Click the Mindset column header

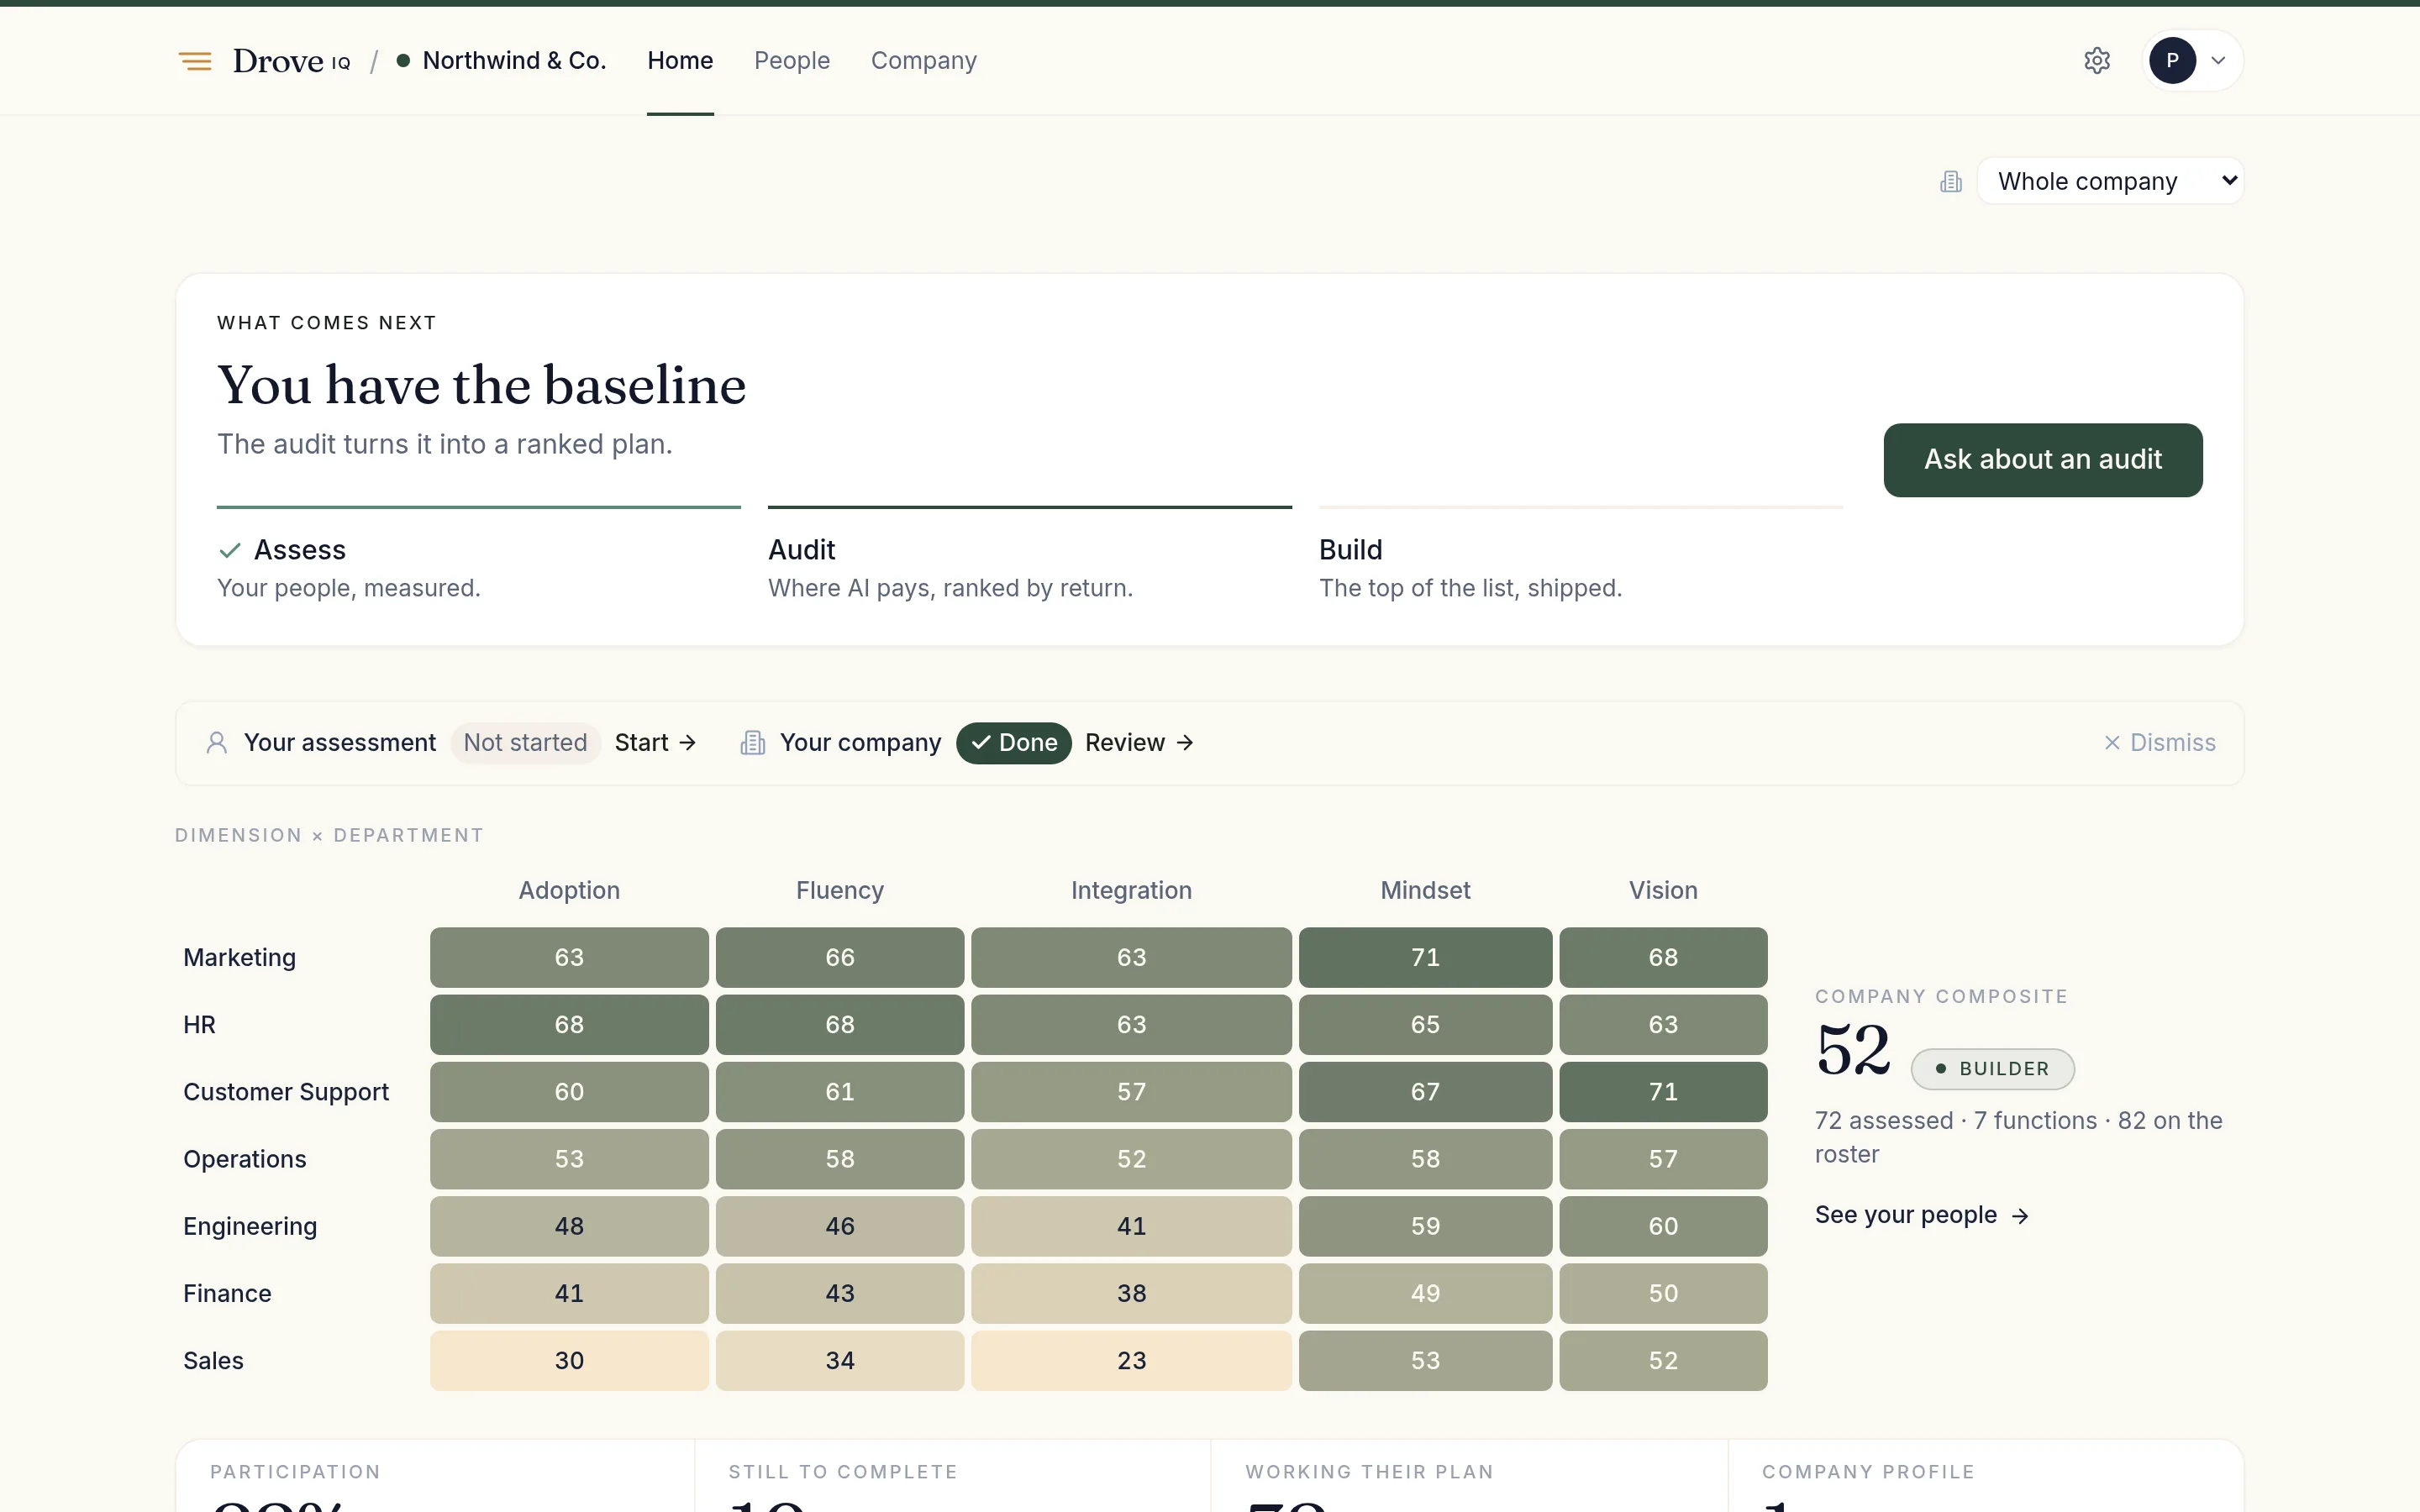click(x=1425, y=890)
